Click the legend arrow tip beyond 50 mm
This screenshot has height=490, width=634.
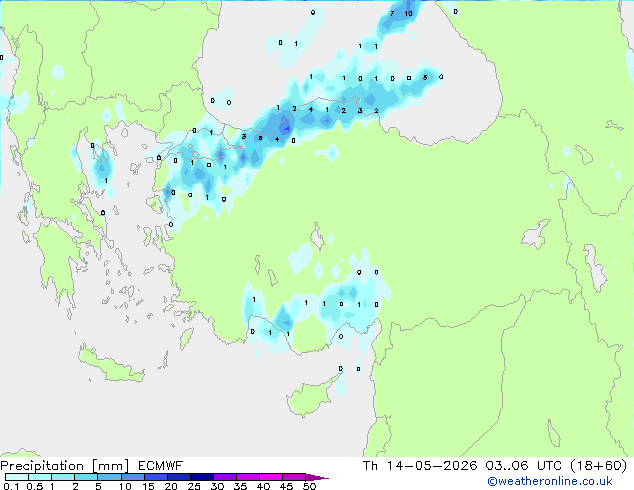[317, 477]
